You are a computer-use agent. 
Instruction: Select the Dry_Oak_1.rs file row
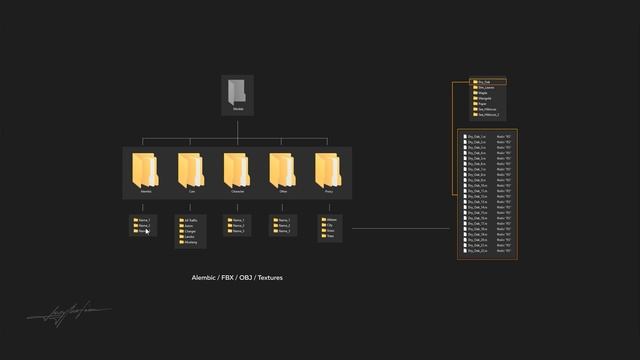click(487, 136)
